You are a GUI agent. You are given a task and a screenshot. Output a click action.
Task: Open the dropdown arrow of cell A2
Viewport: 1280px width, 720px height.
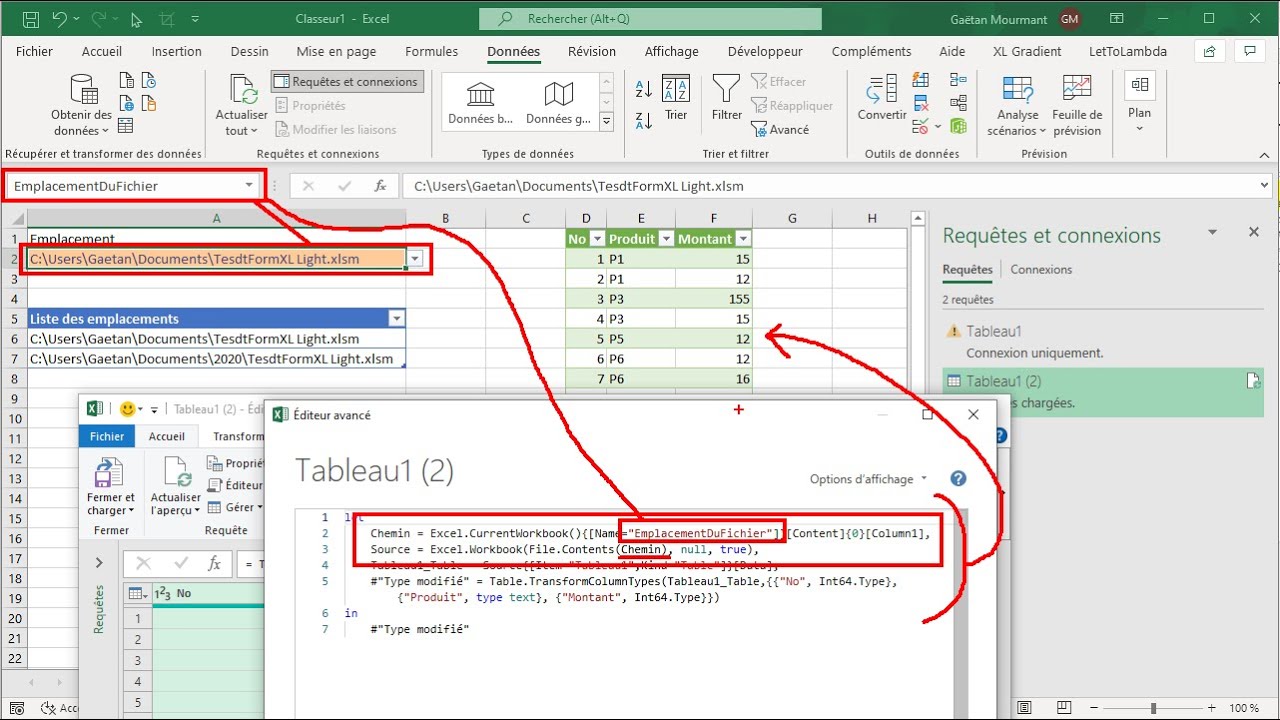[415, 259]
